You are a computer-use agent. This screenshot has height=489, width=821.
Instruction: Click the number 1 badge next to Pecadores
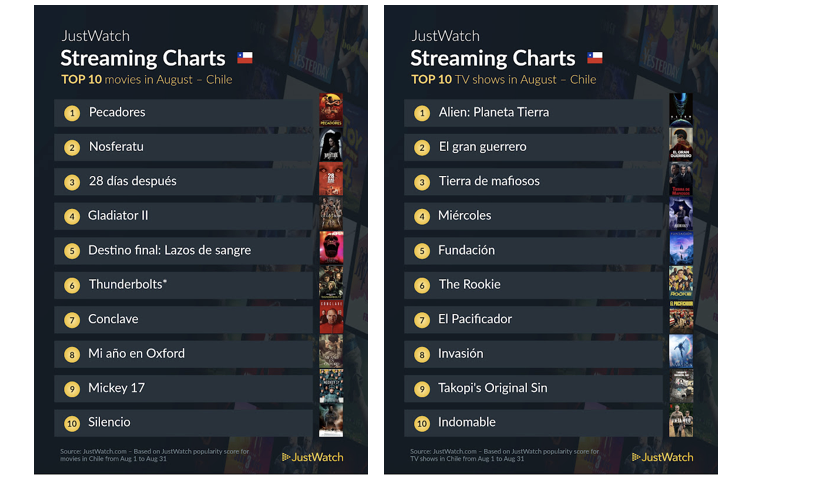click(x=72, y=113)
